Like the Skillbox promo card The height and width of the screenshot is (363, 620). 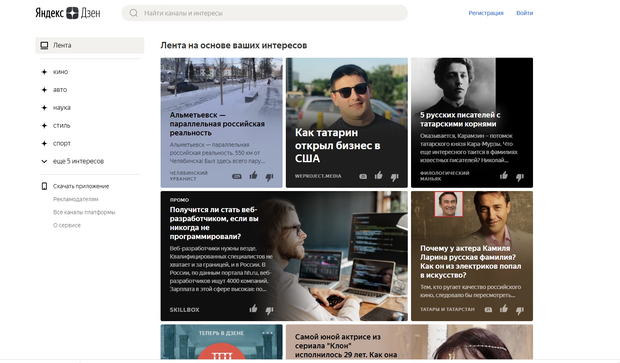253,308
